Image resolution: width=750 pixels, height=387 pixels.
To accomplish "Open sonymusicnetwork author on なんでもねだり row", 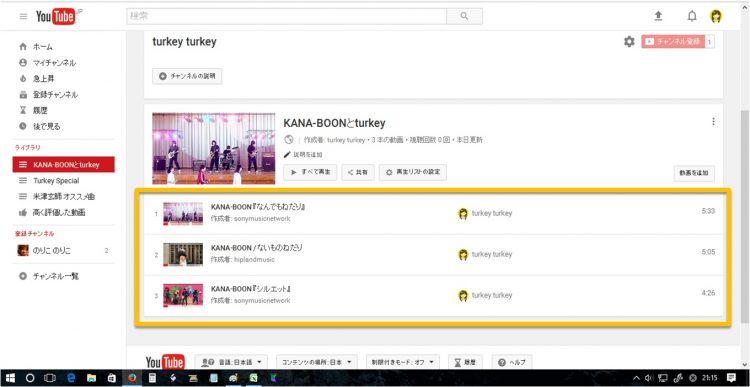I will click(x=262, y=219).
